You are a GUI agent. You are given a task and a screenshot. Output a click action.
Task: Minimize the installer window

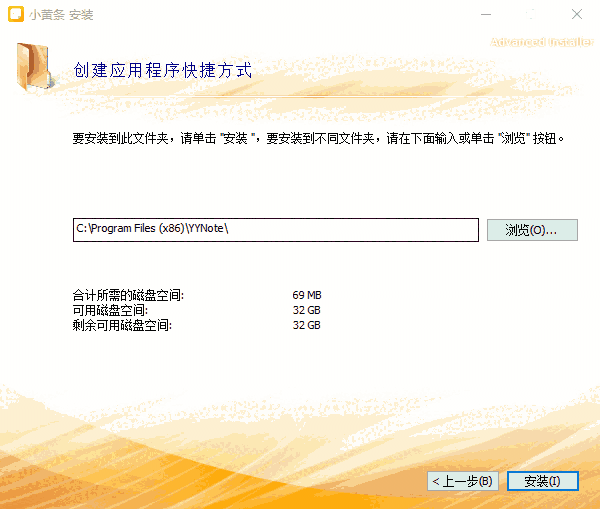click(x=486, y=15)
